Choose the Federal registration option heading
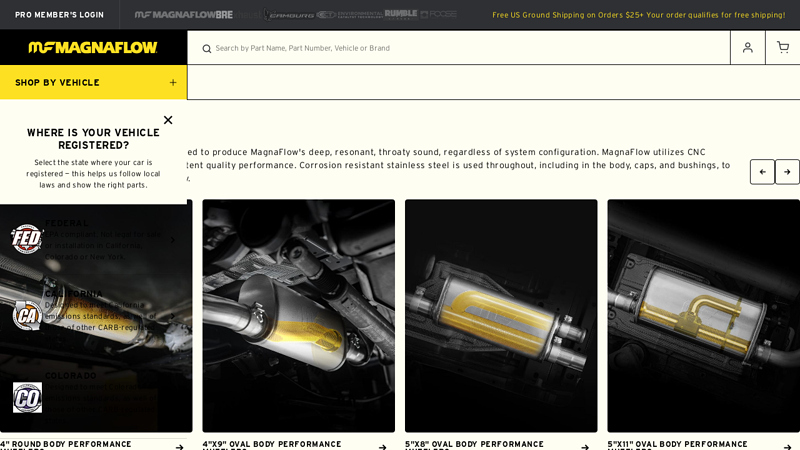Screen dimensions: 800x450 tap(66, 223)
